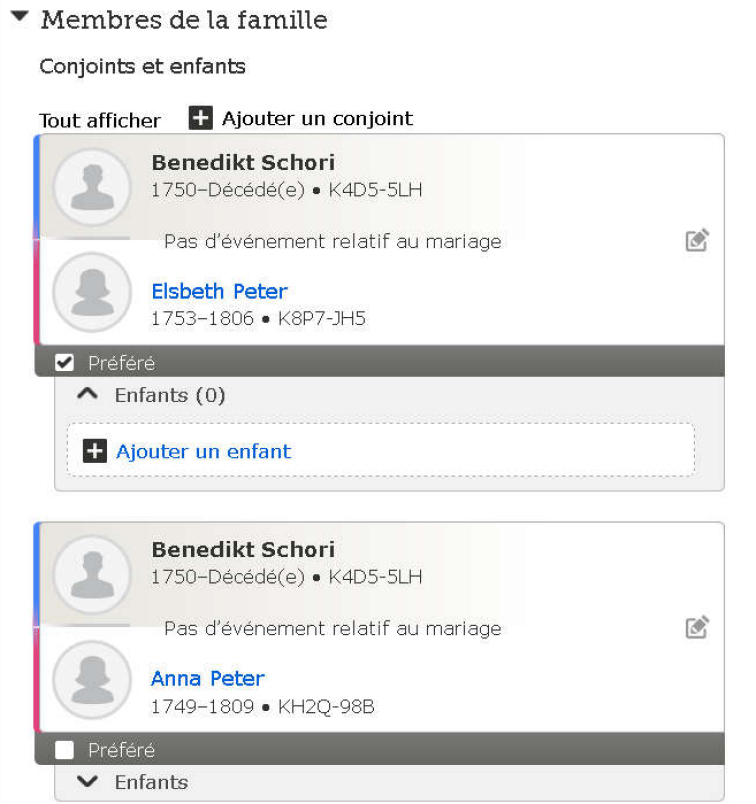This screenshot has width=756, height=804.
Task: Select first Benedikt Schori name
Action: tap(243, 162)
